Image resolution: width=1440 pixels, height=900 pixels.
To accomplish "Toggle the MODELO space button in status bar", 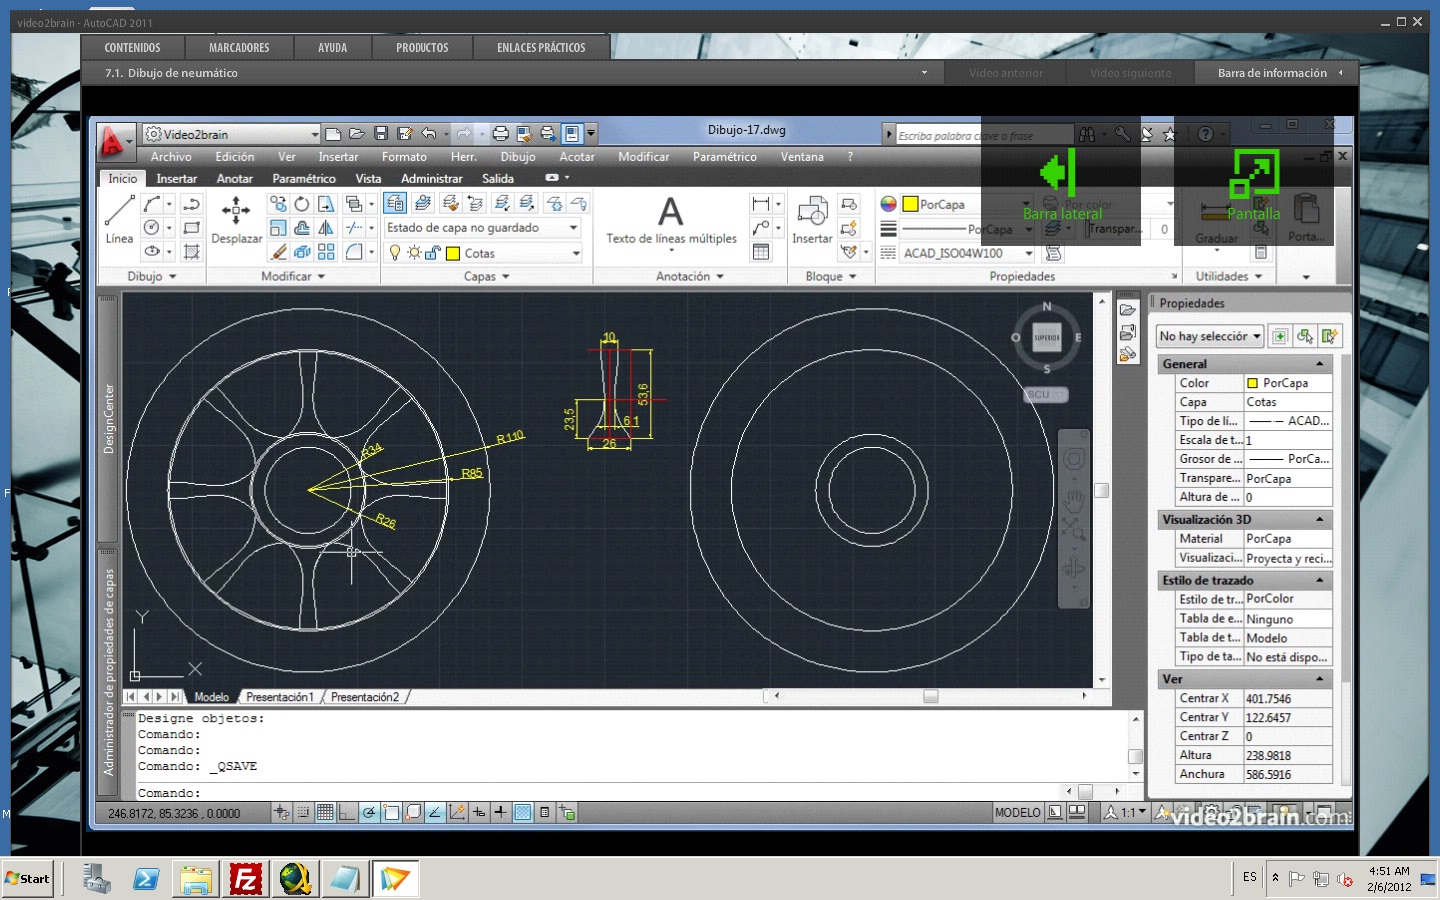I will point(1017,813).
